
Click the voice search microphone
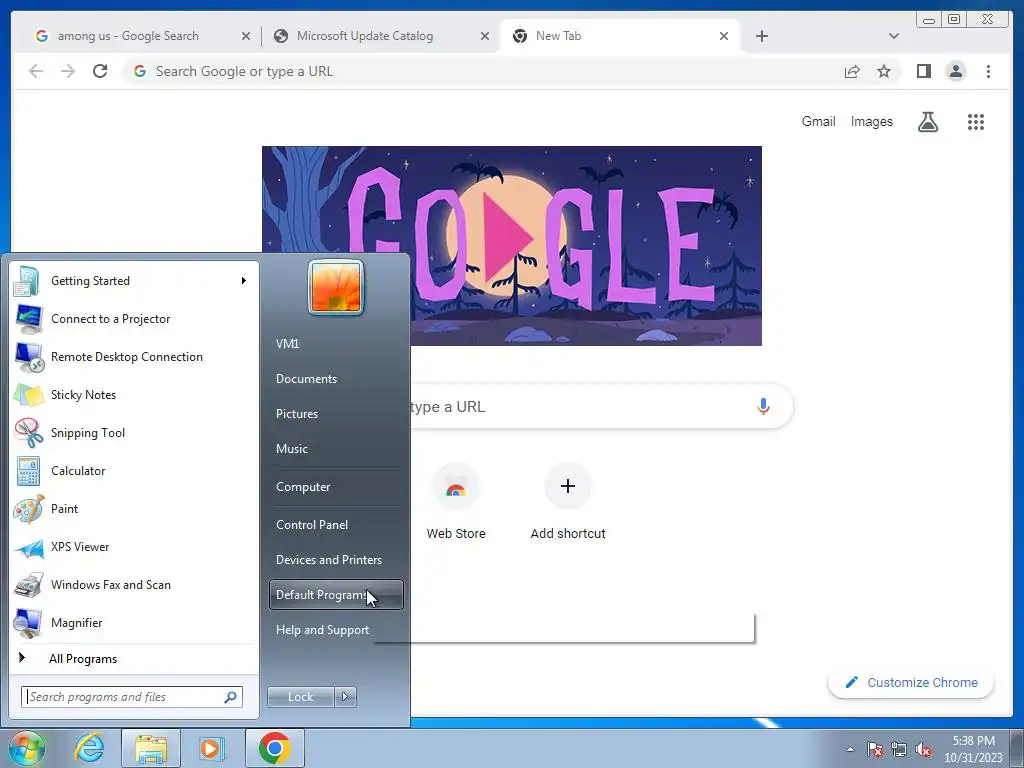point(763,406)
